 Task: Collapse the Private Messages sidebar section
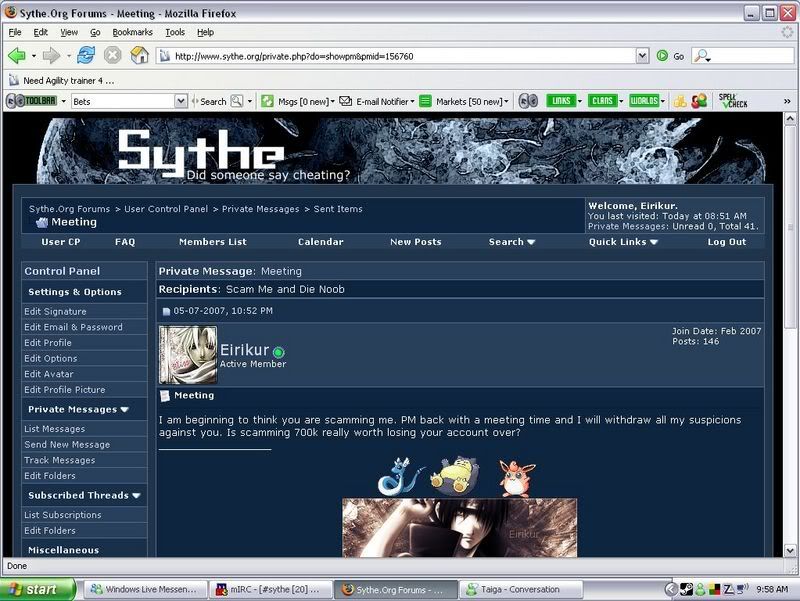click(125, 410)
